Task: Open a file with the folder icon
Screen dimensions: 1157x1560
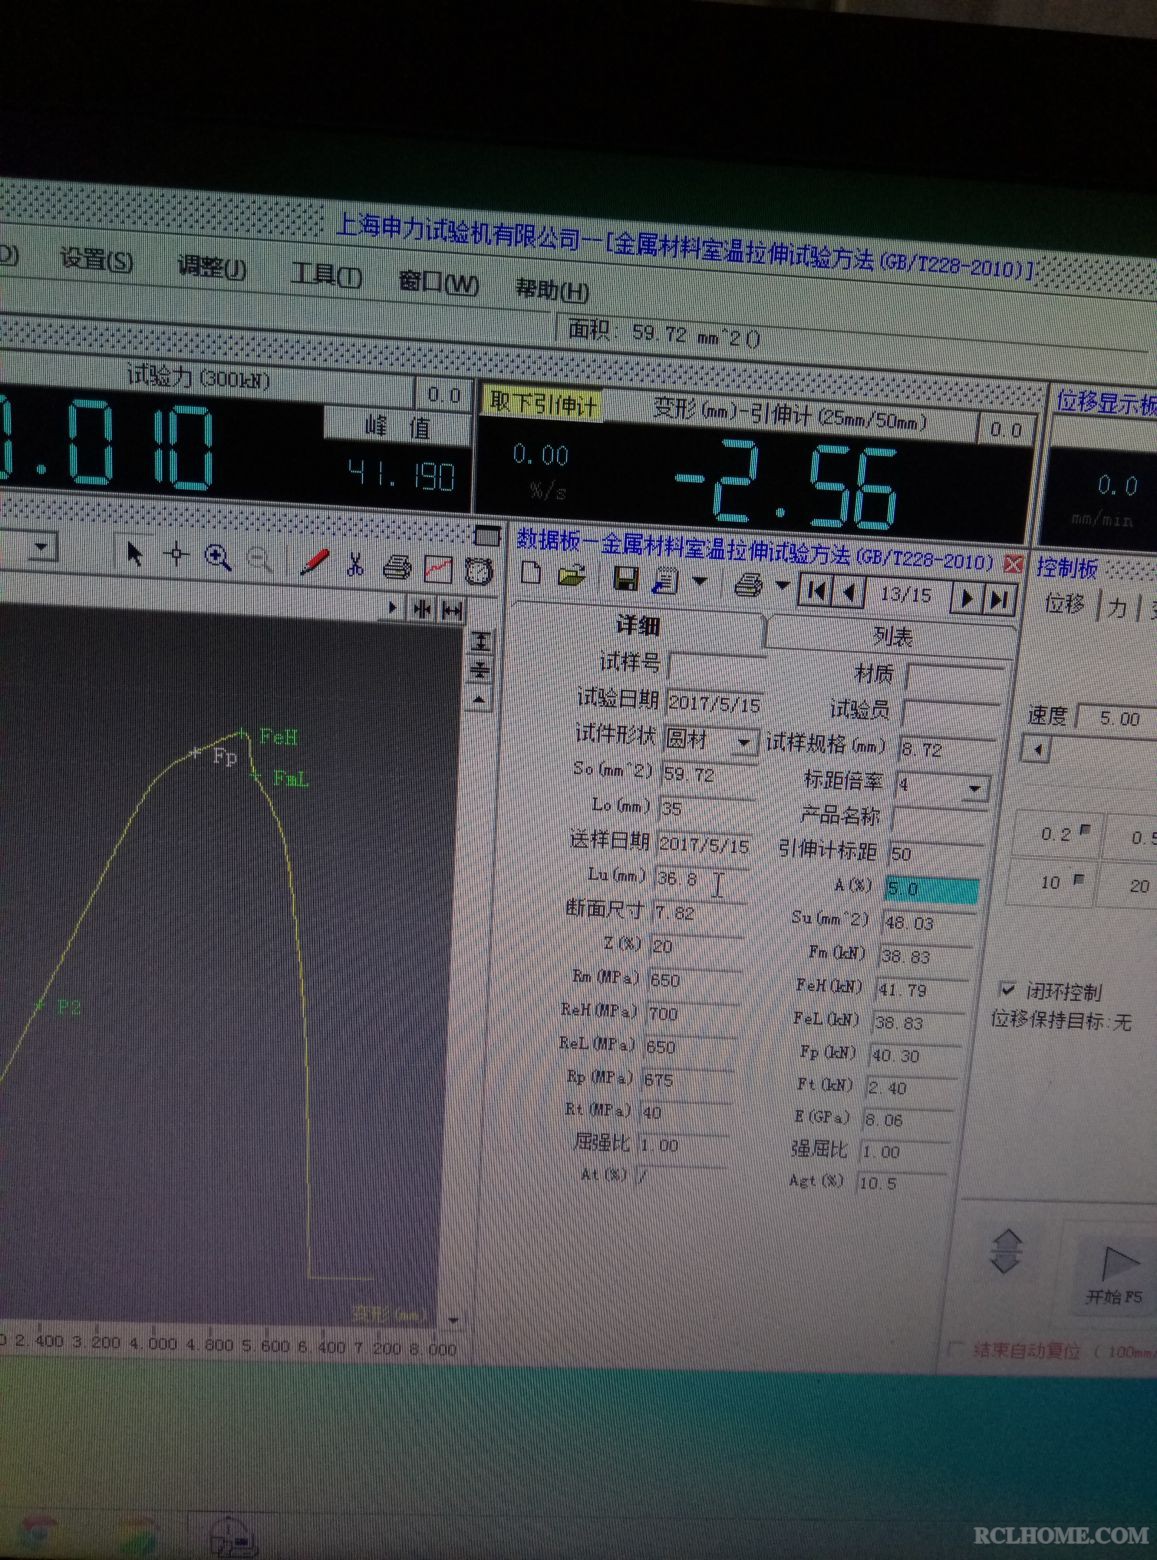Action: (572, 576)
